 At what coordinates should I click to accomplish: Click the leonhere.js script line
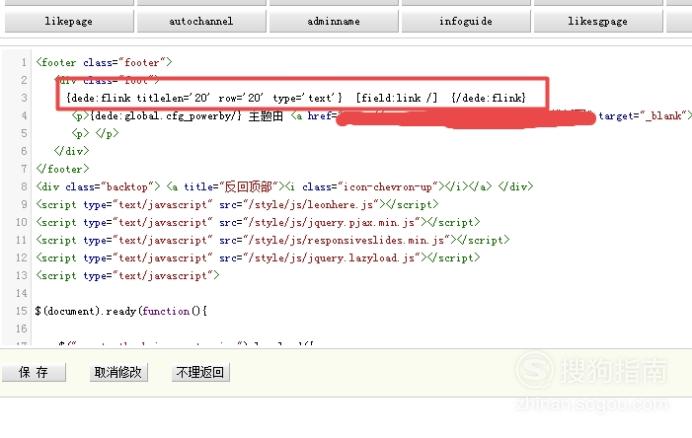237,204
